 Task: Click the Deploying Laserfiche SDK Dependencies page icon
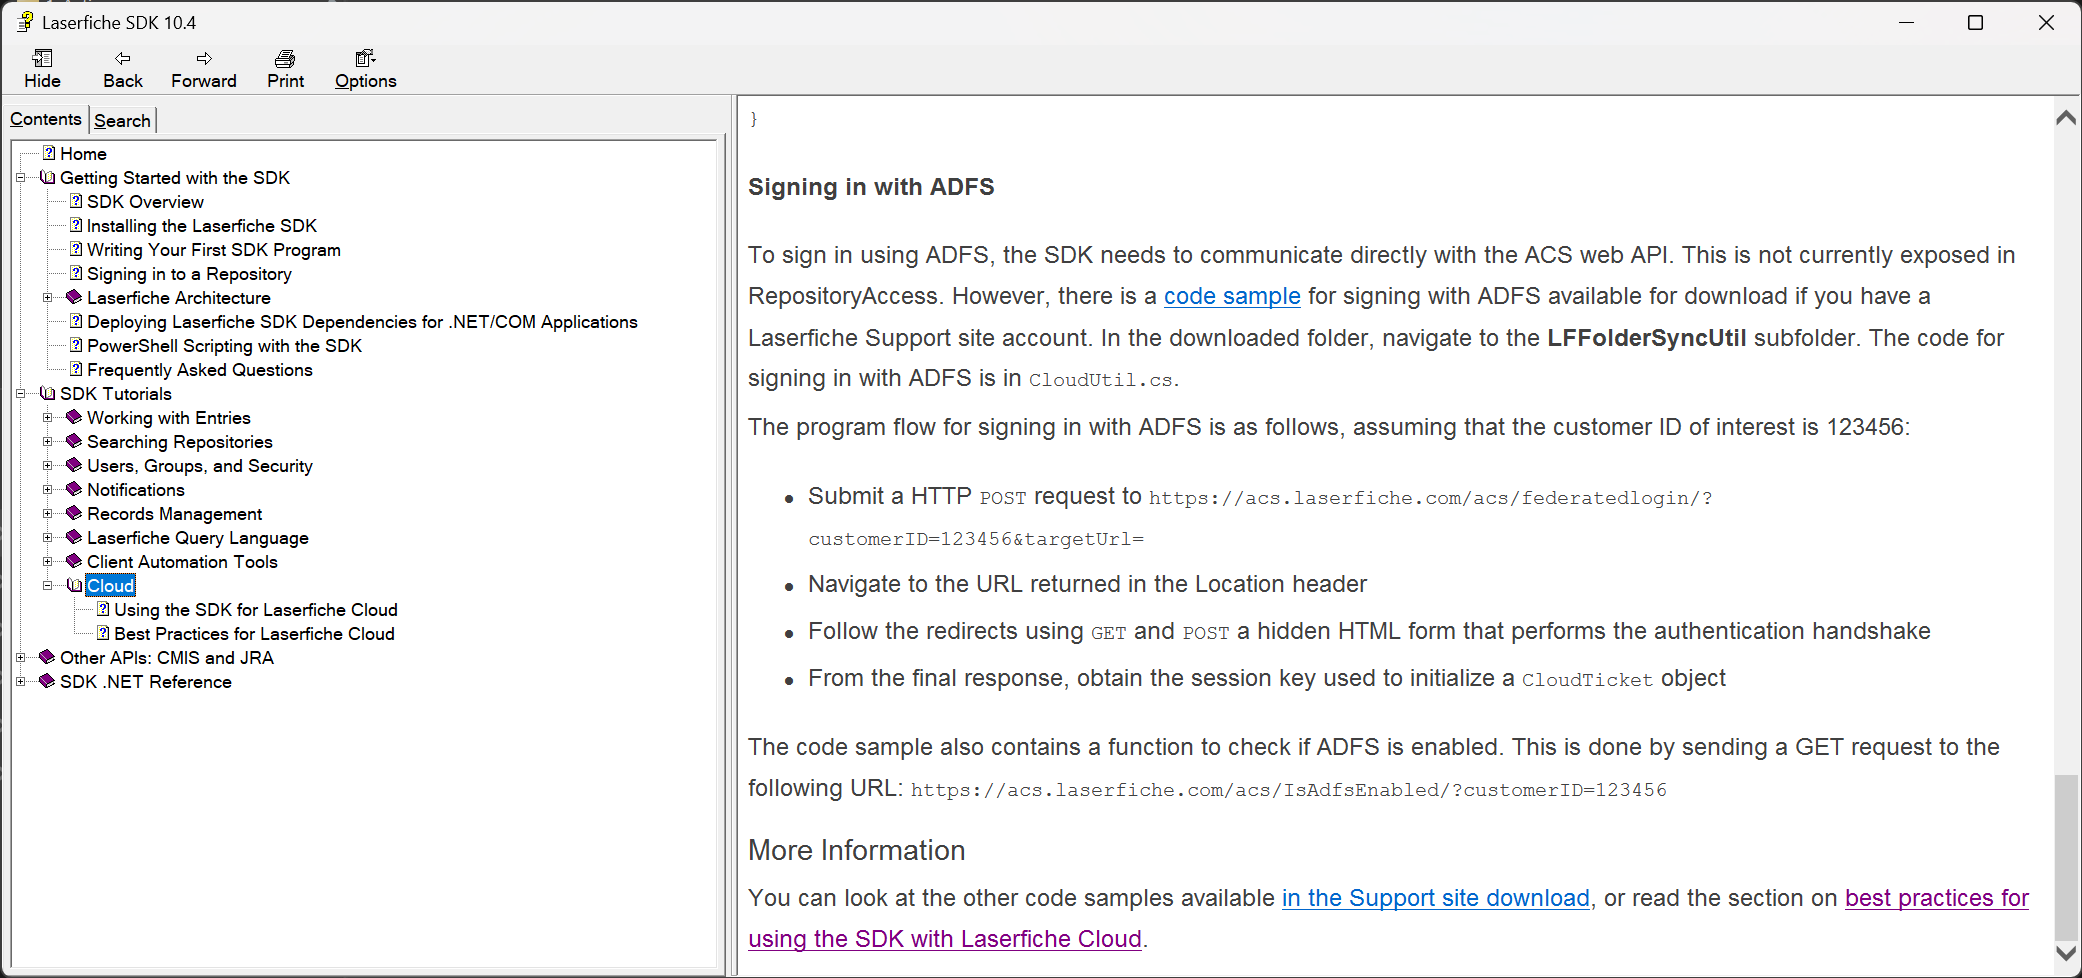coord(76,321)
